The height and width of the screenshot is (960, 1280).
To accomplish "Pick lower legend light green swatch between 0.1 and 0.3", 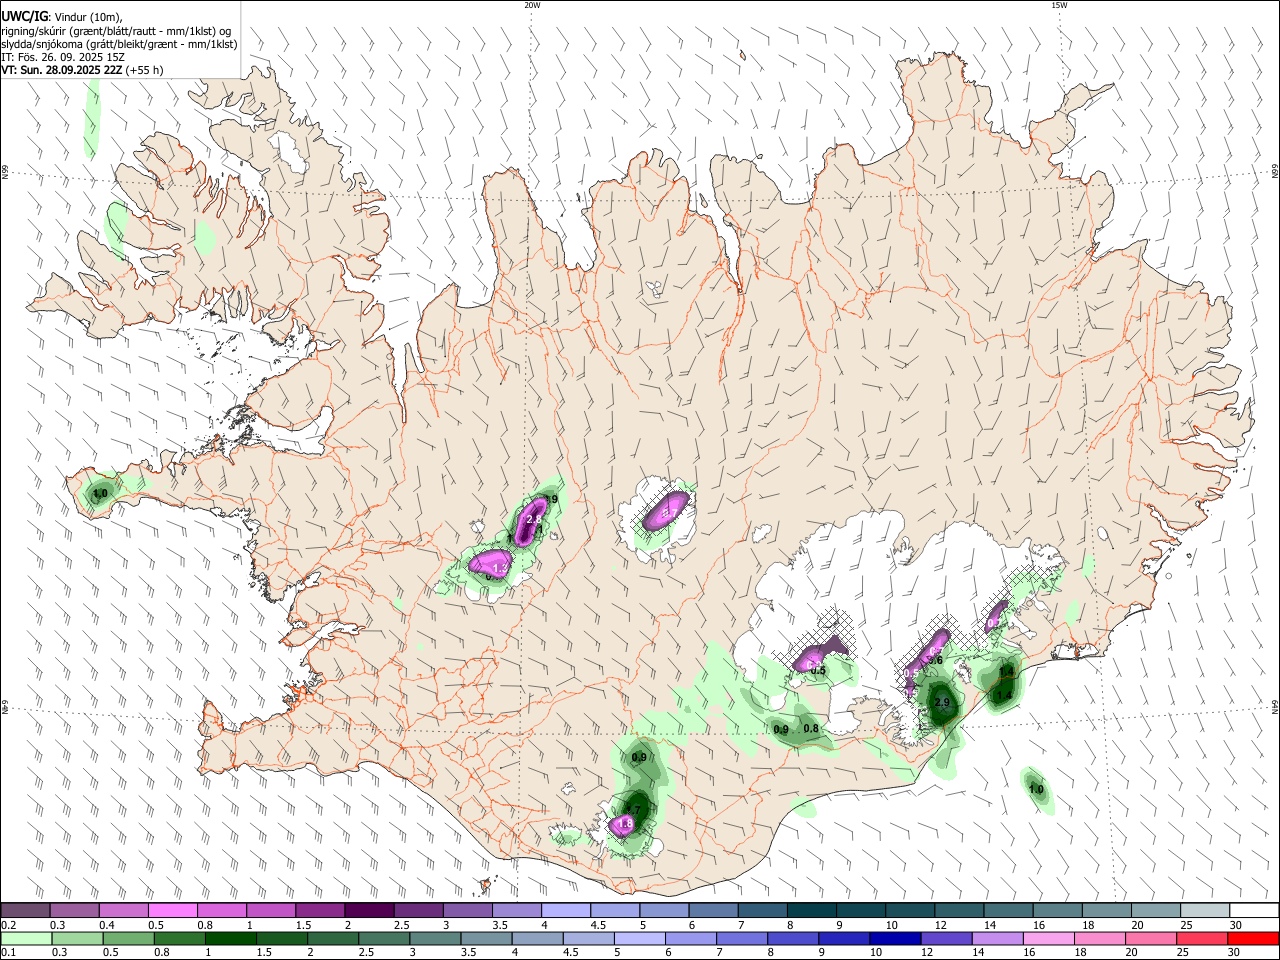I will point(25,938).
